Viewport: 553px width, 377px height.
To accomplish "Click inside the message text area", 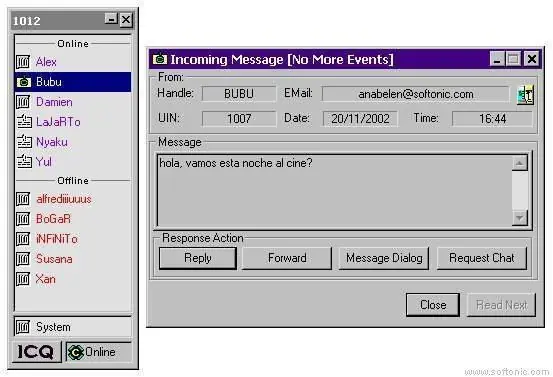I will pos(334,190).
